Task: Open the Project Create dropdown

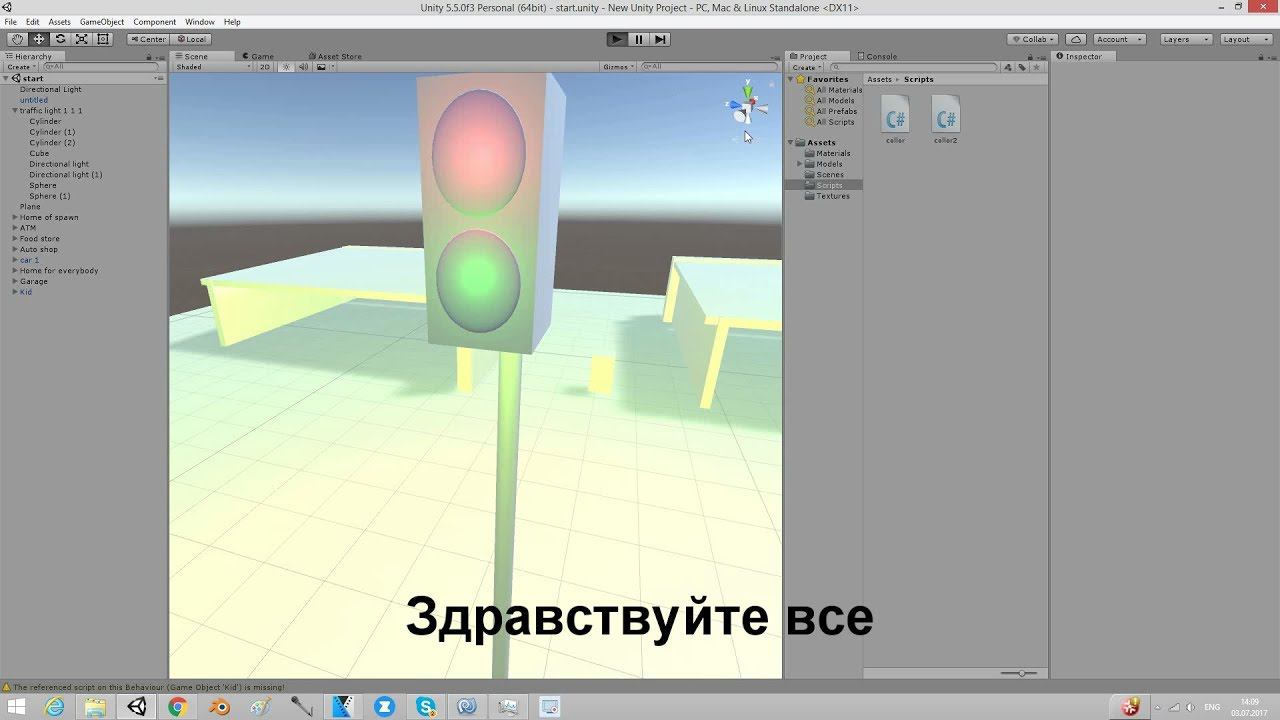Action: click(x=806, y=67)
